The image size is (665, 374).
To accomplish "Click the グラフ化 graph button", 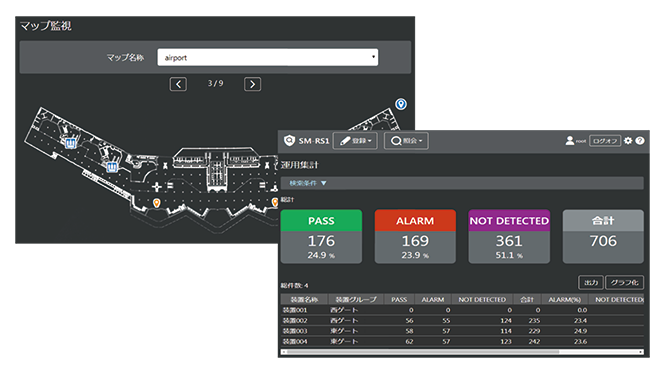I will tap(624, 282).
